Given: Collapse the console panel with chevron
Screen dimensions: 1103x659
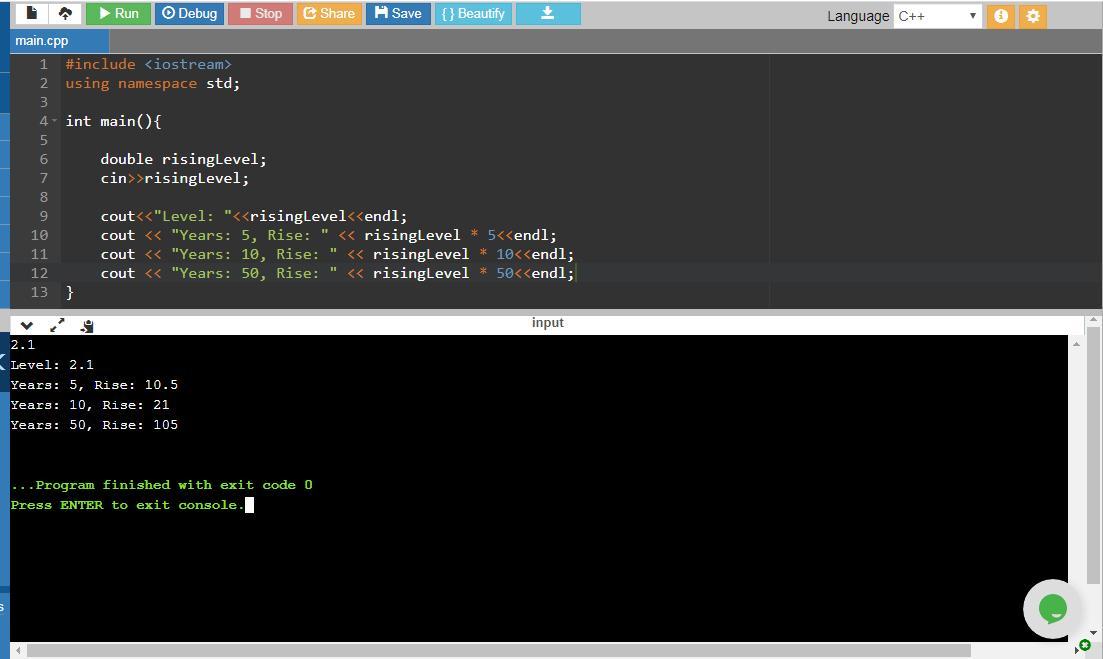Looking at the screenshot, I should (27, 325).
